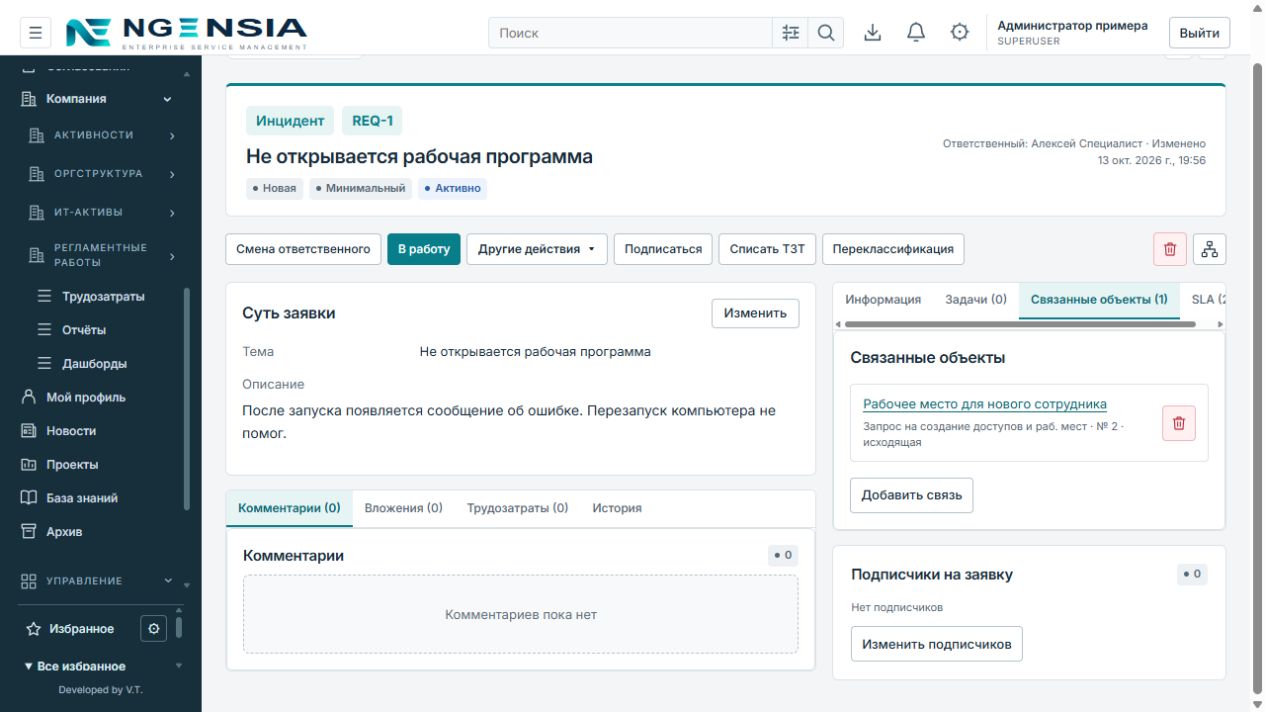Switch to the Информация tab
1265x712 pixels.
point(883,299)
